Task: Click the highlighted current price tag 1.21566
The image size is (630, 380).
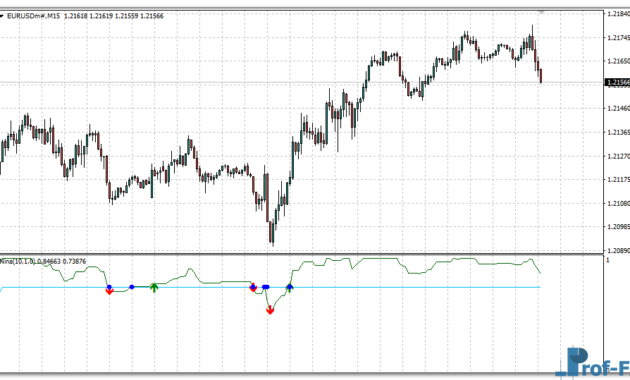Action: [618, 82]
